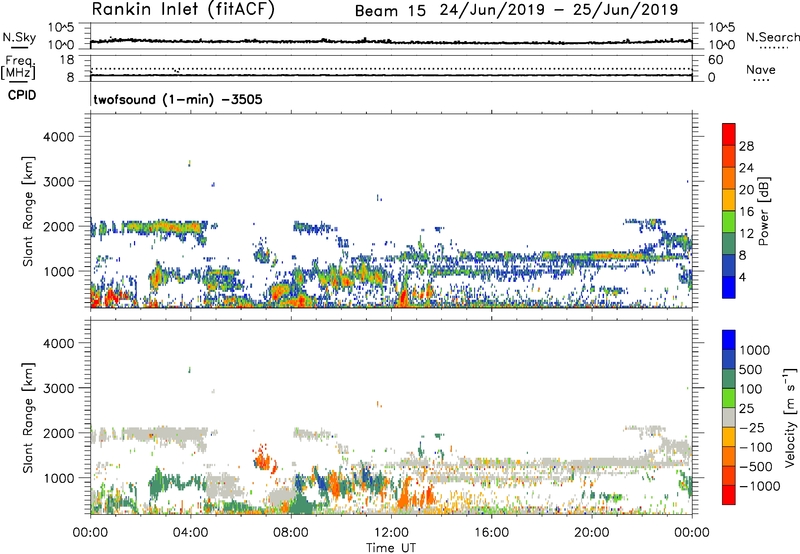Click the '20:00' time axis label

tap(592, 533)
